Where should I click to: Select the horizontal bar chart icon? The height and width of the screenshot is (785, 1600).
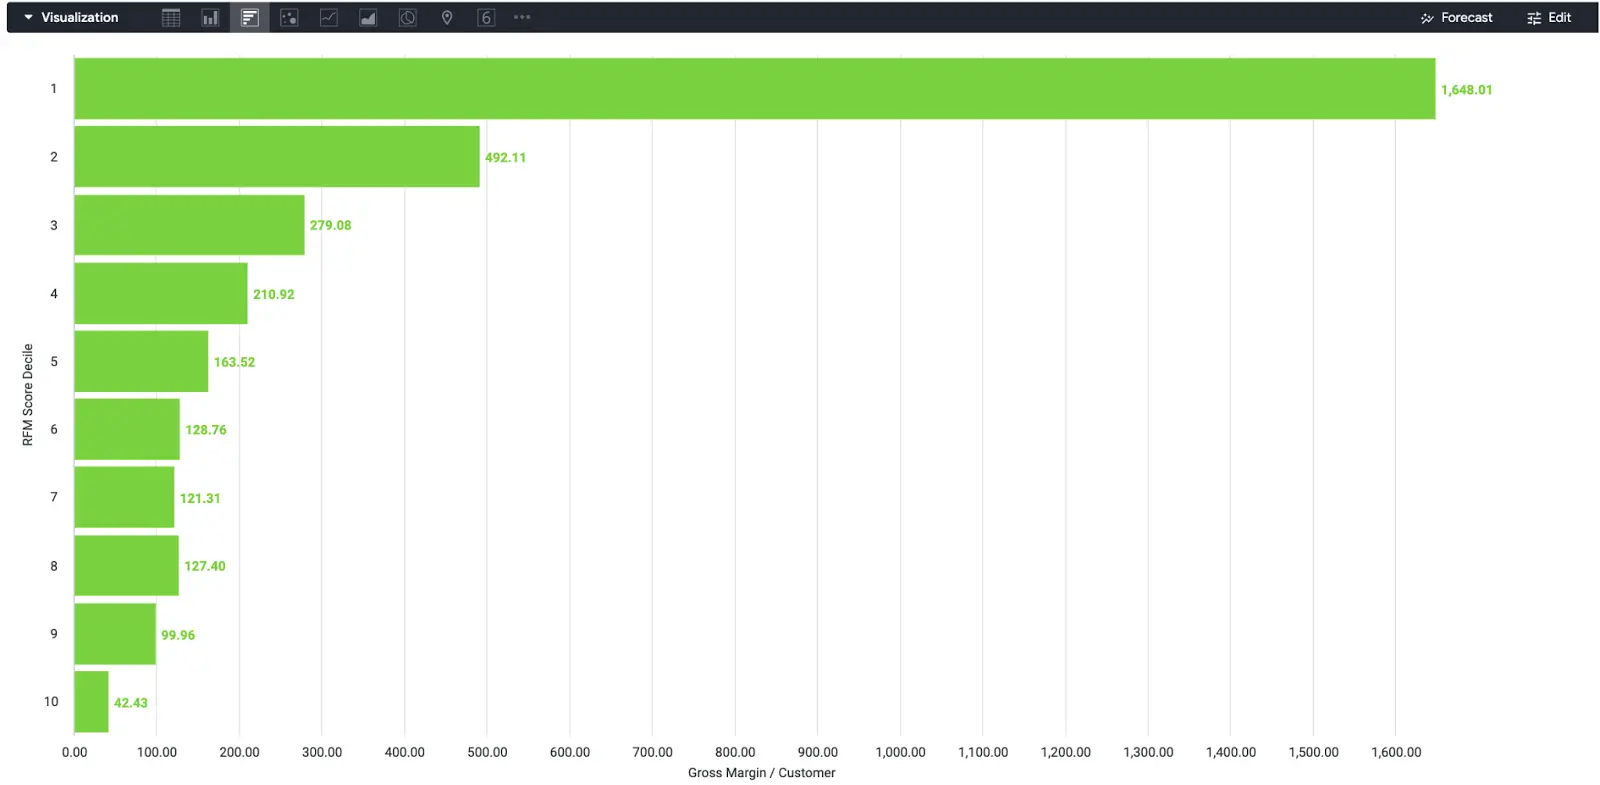[x=250, y=18]
